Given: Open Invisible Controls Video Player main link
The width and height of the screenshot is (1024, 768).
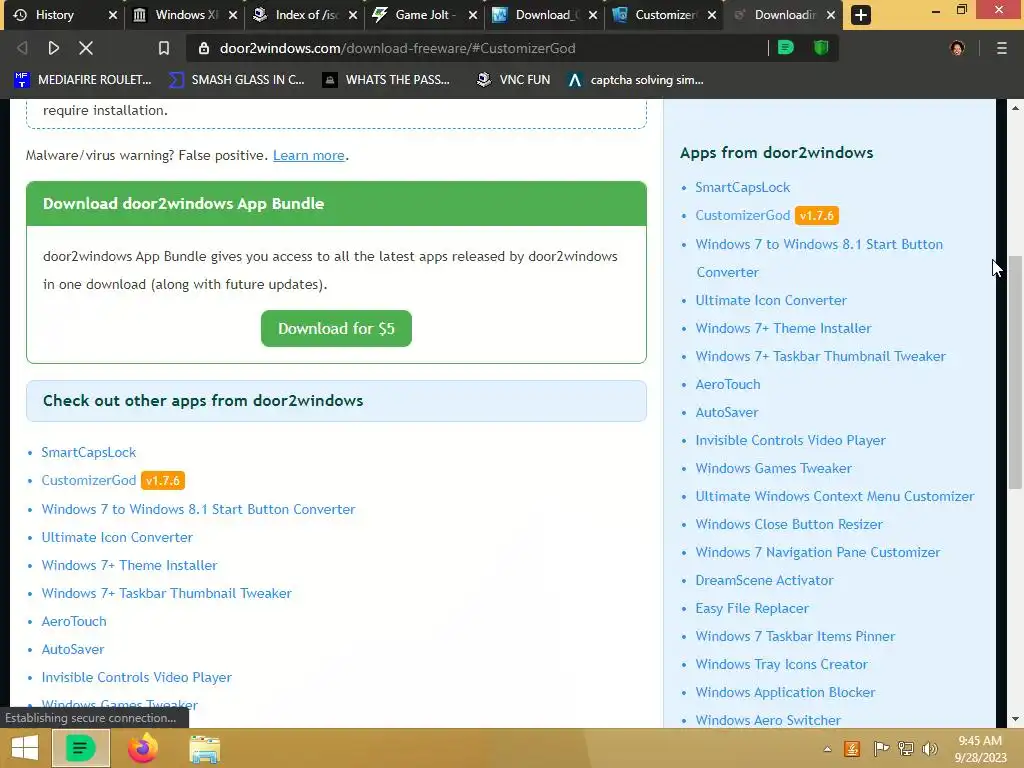Looking at the screenshot, I should tap(136, 677).
